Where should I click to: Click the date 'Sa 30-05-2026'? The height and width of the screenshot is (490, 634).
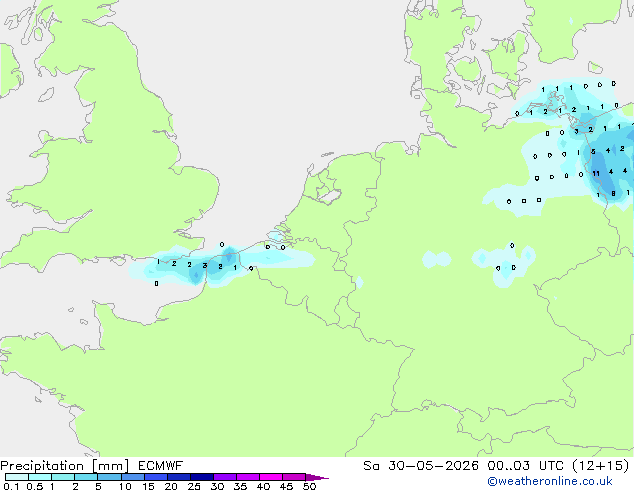coord(421,465)
